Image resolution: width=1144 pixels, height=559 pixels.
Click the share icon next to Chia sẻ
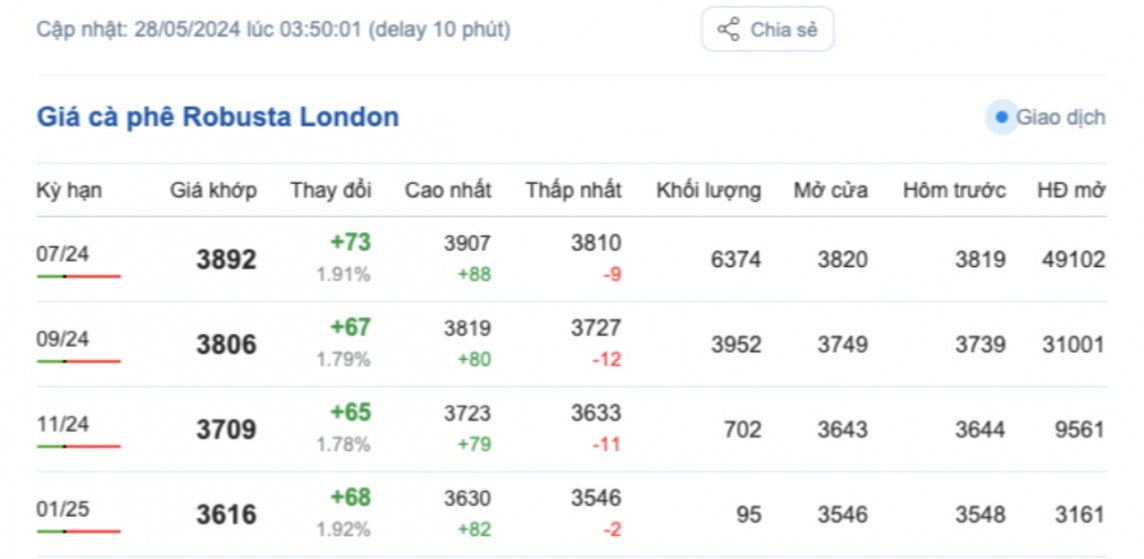tap(728, 29)
